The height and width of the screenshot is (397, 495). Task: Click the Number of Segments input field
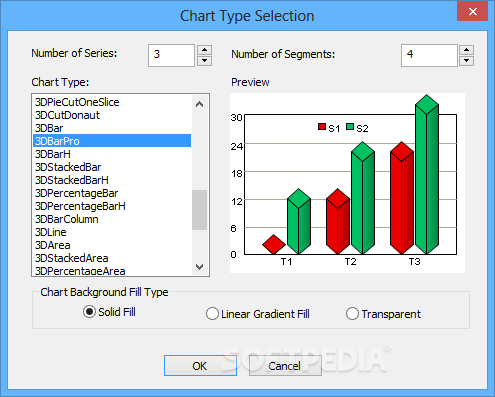[x=429, y=55]
